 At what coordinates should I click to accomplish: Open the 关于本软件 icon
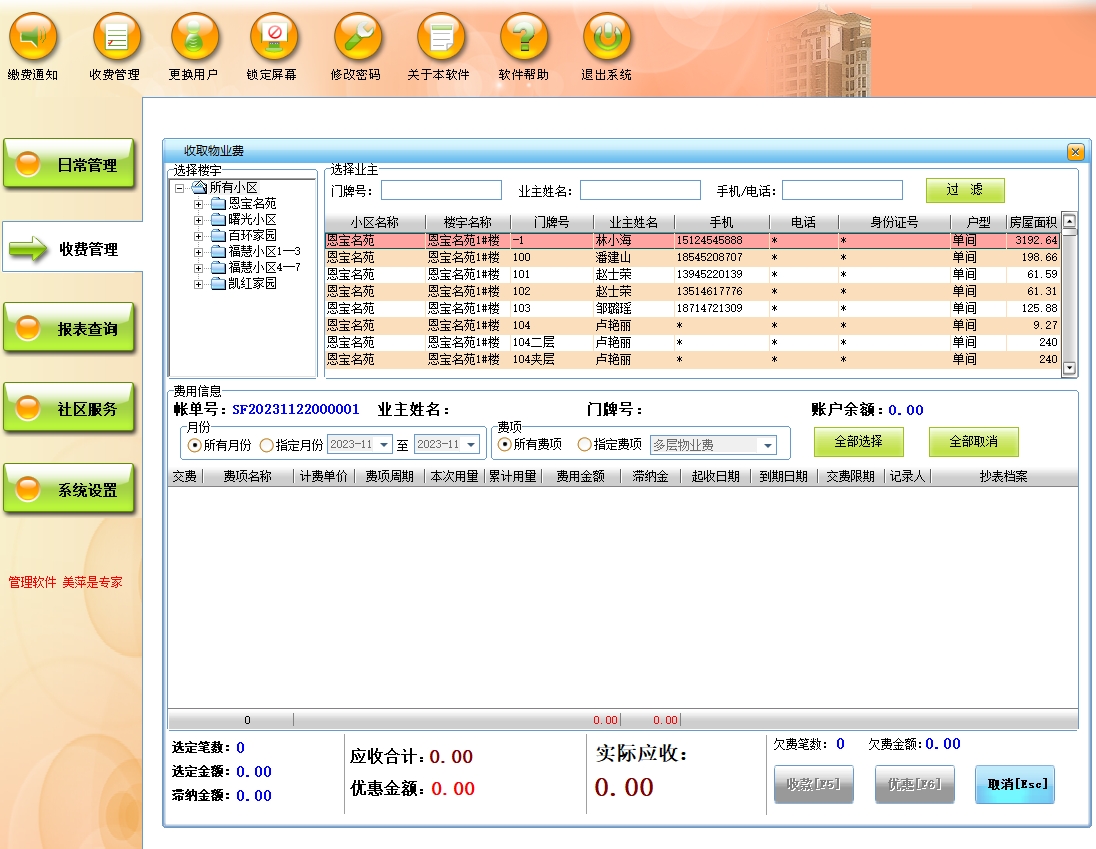[440, 39]
